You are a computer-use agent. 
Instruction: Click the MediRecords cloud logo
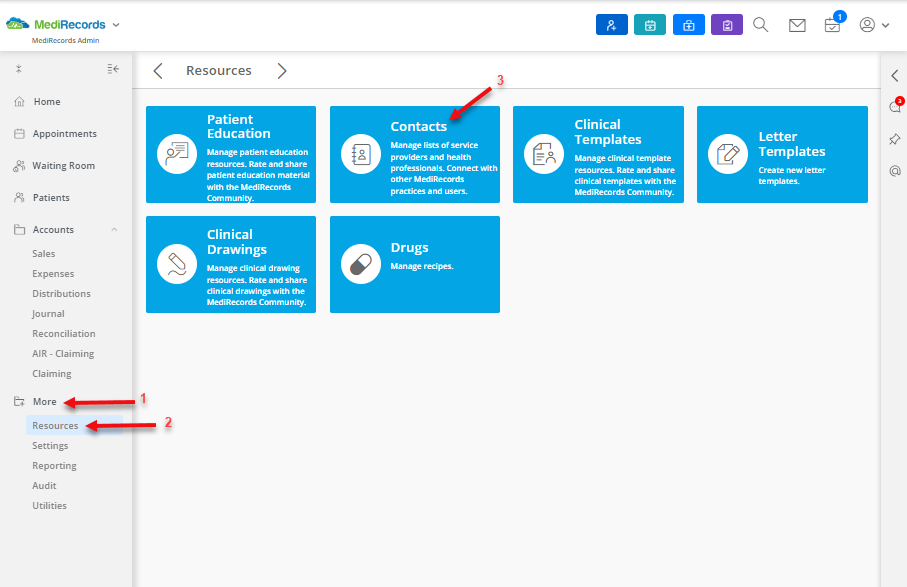coord(17,24)
